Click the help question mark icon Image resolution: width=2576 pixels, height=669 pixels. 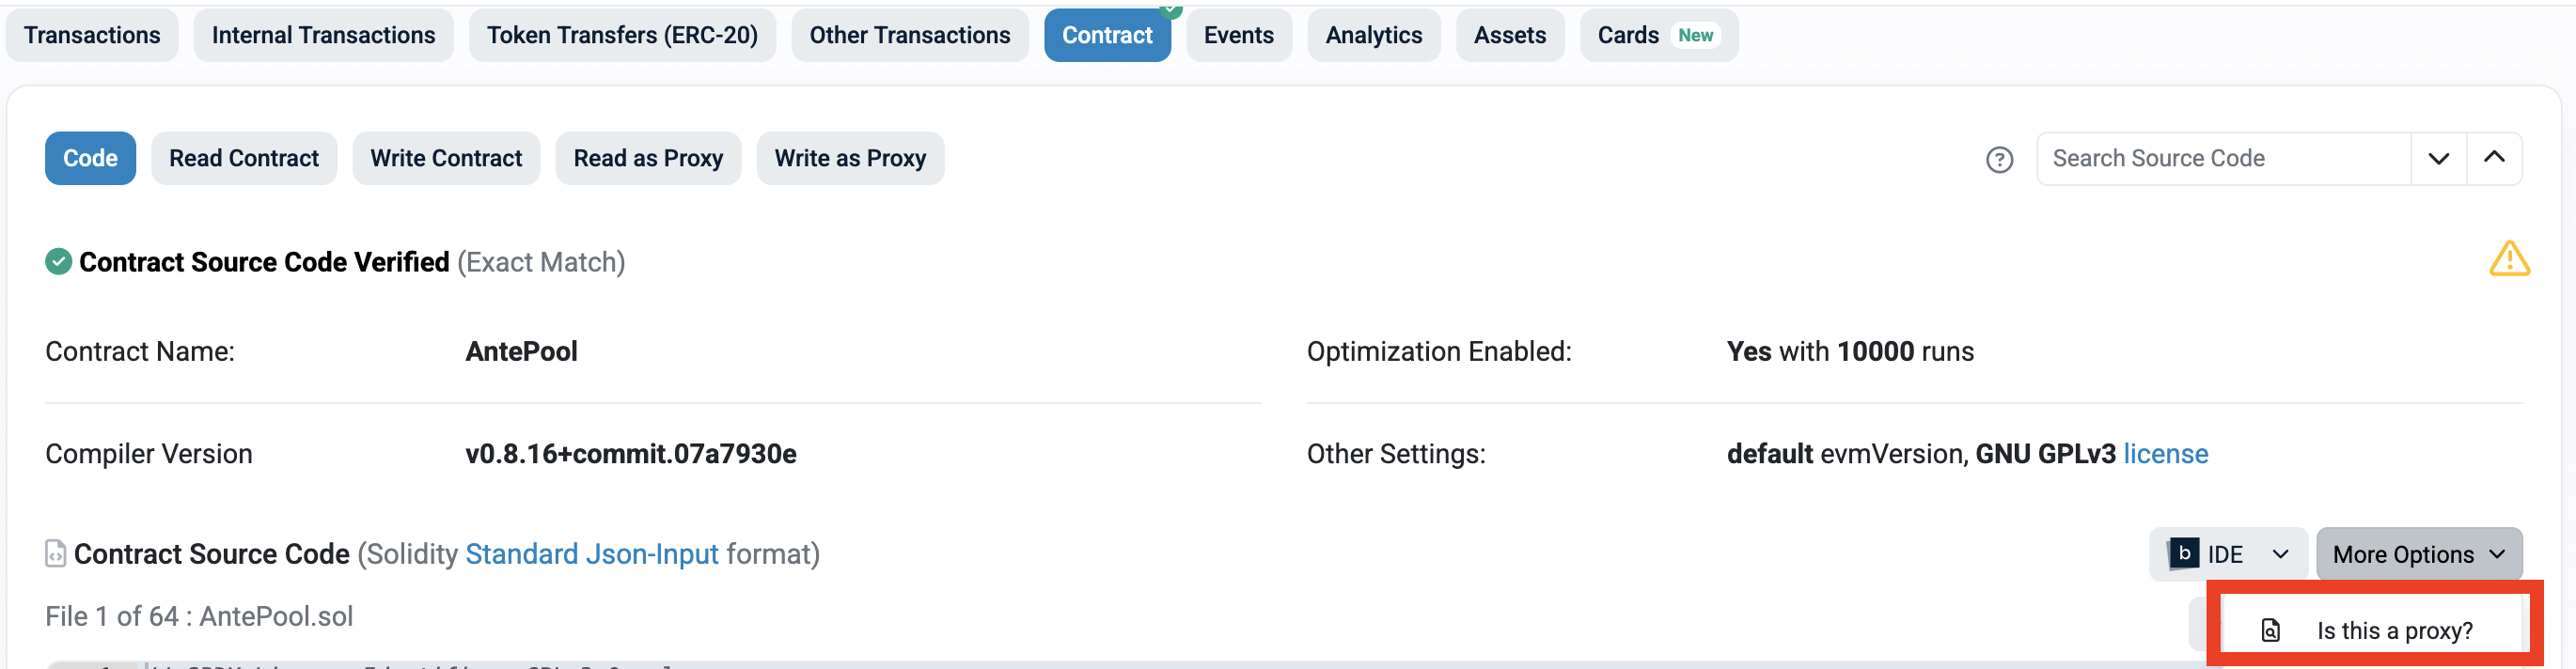point(1998,160)
